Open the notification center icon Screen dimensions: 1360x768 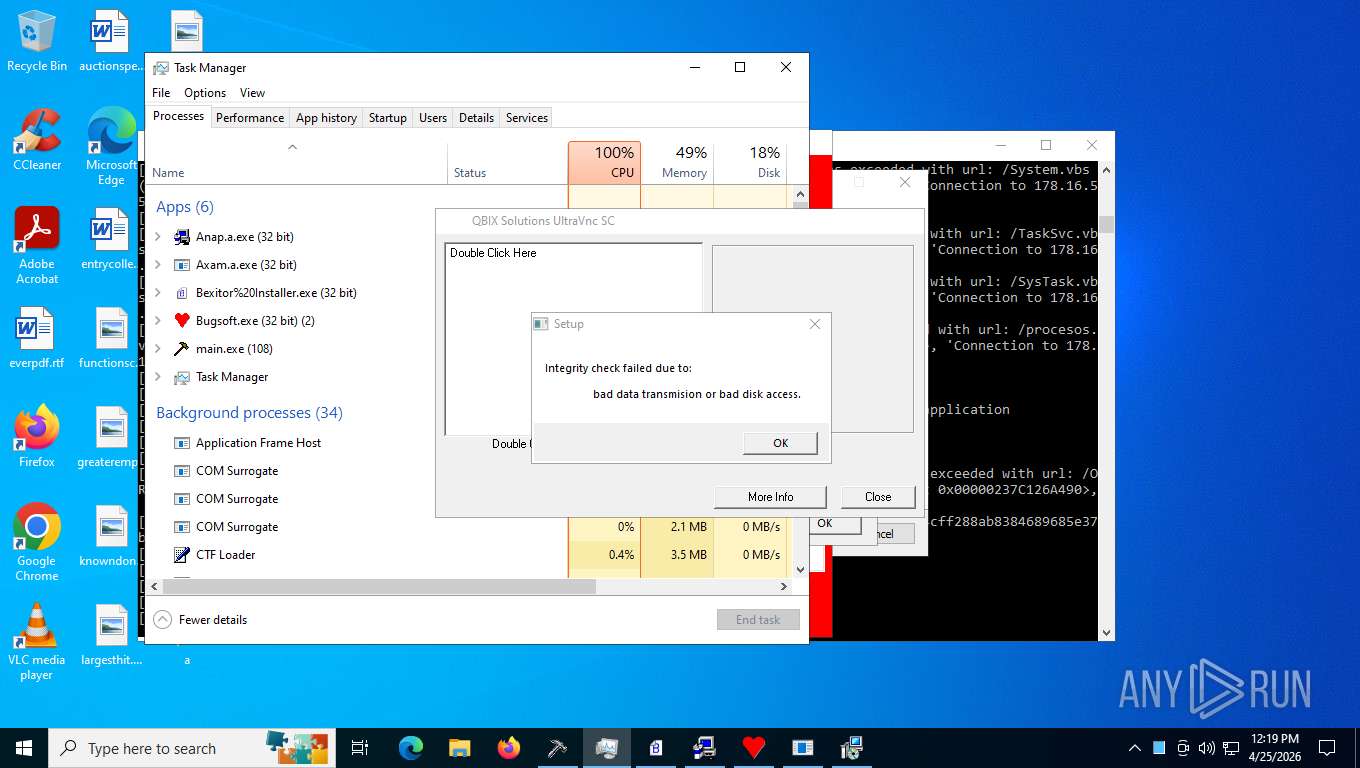pos(1327,748)
